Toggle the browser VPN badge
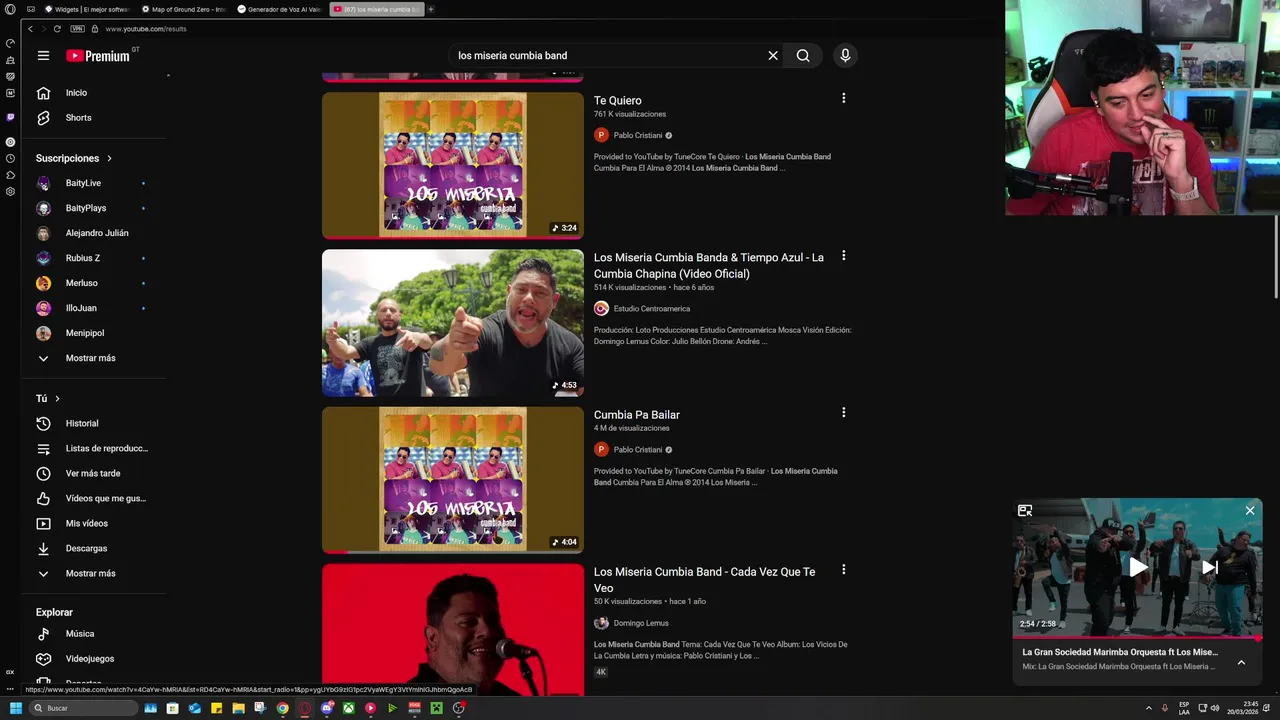Viewport: 1280px width, 720px height. click(77, 29)
